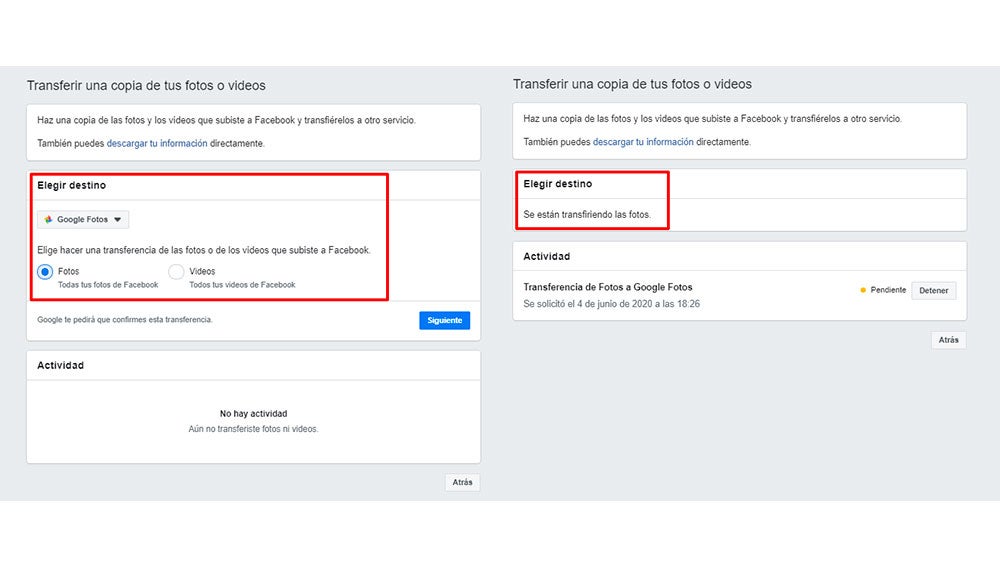This screenshot has height=567, width=1000.
Task: Click 'Todos tus videos de Facebook' caption
Action: point(242,285)
